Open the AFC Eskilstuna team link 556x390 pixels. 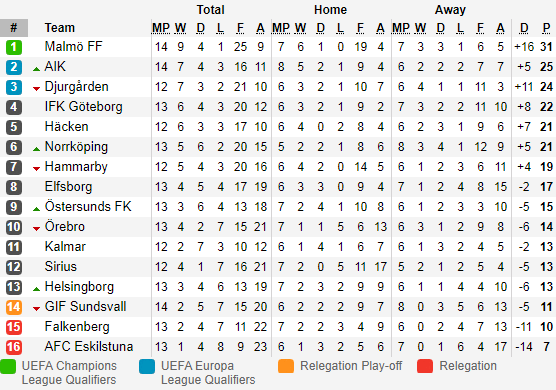(x=89, y=346)
